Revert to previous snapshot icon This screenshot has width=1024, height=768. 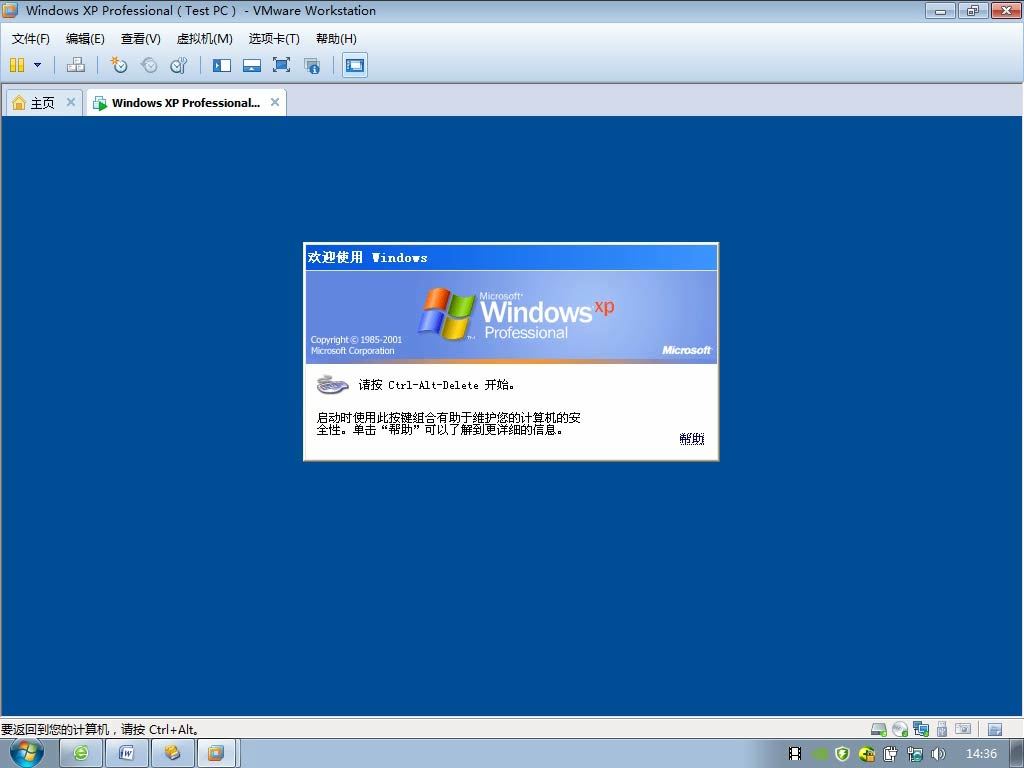(x=150, y=65)
